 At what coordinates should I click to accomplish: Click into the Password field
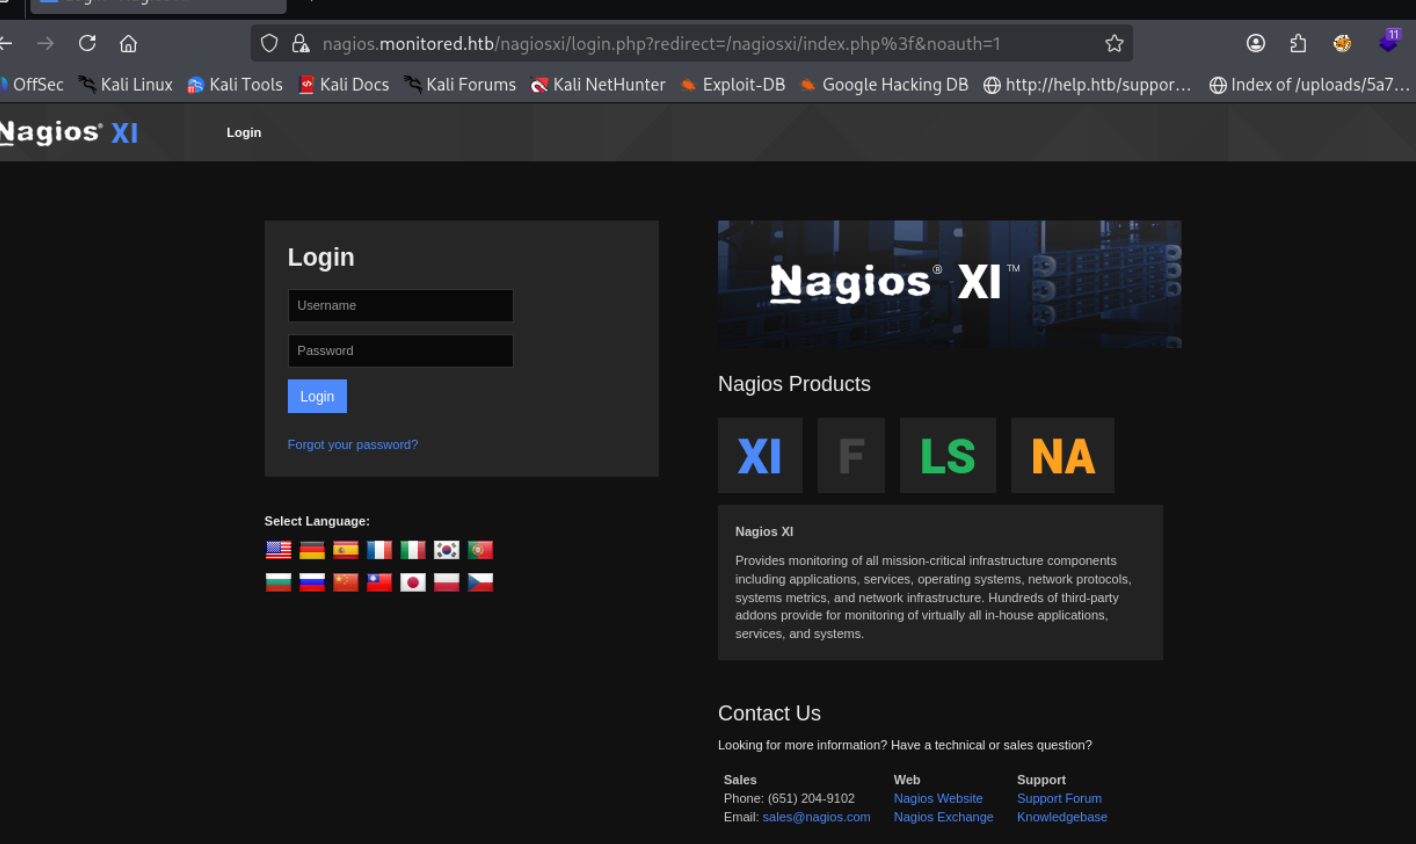point(400,351)
